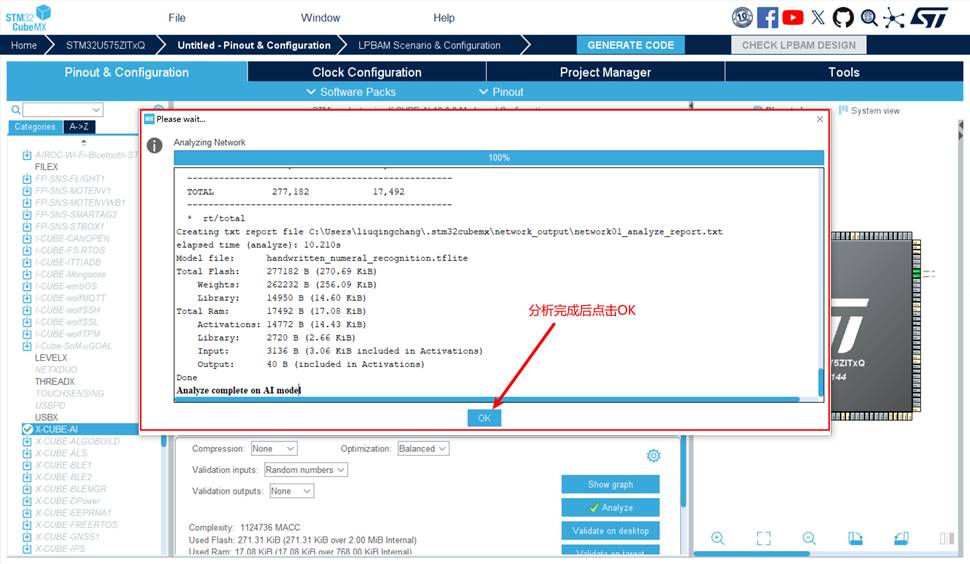Click the 100% analysis progress bar
Image resolution: width=970 pixels, height=564 pixels.
coord(499,158)
